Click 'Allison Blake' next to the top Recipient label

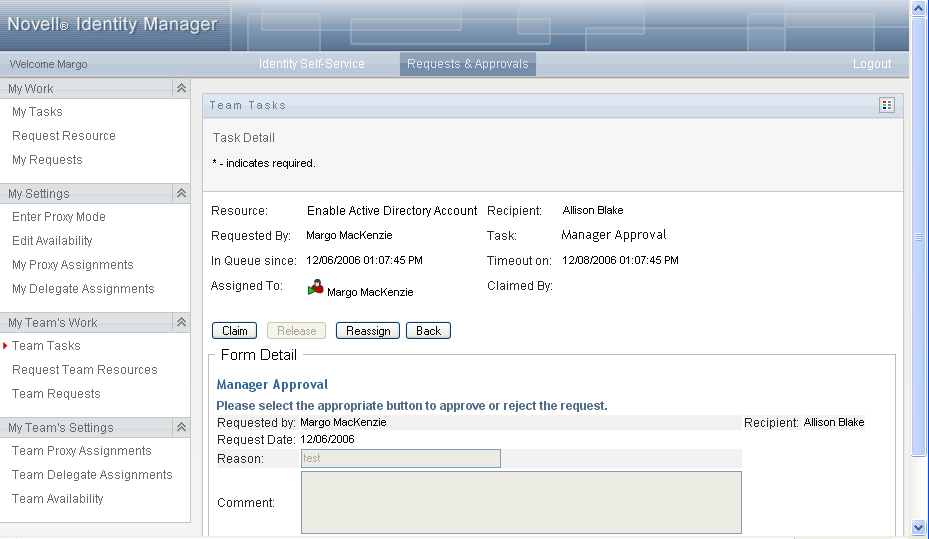point(593,210)
